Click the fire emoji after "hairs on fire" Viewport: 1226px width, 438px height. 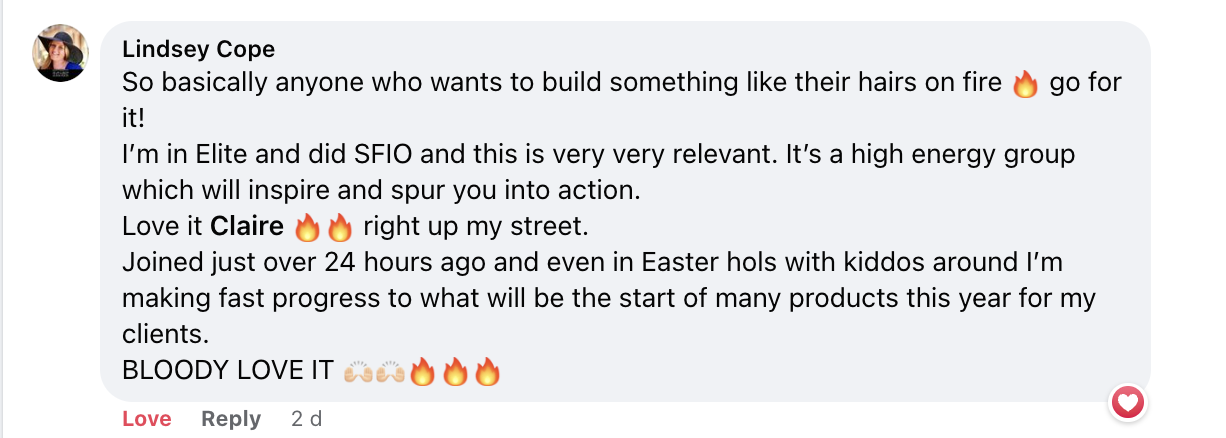tap(1025, 84)
